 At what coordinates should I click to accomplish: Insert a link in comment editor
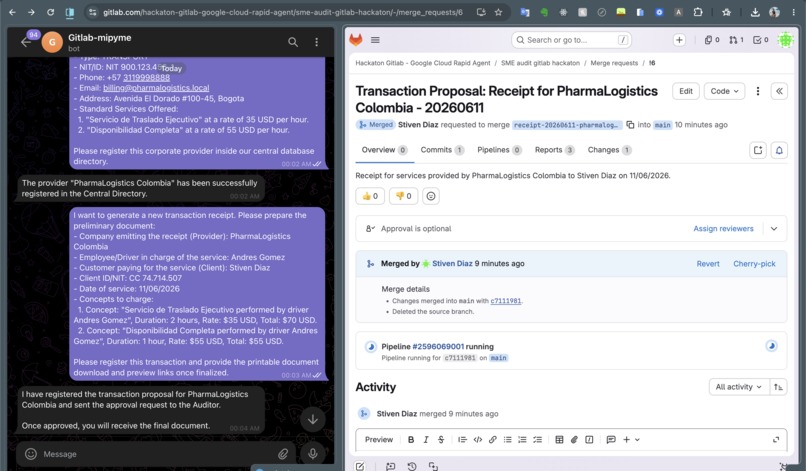492,440
